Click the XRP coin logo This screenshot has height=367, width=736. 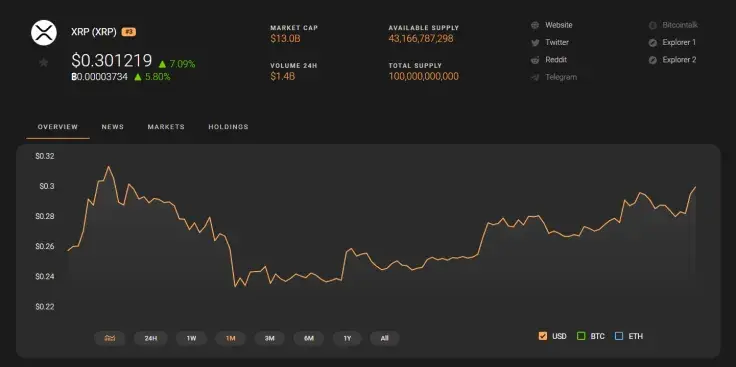[44, 32]
